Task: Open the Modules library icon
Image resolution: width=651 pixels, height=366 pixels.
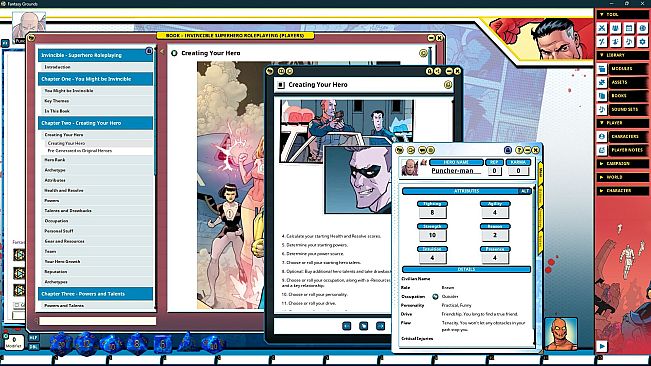Action: tap(602, 69)
